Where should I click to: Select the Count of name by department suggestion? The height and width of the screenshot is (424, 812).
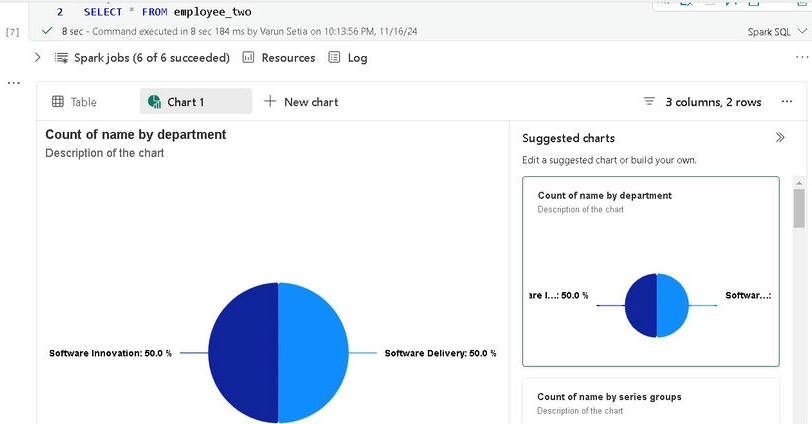(651, 271)
